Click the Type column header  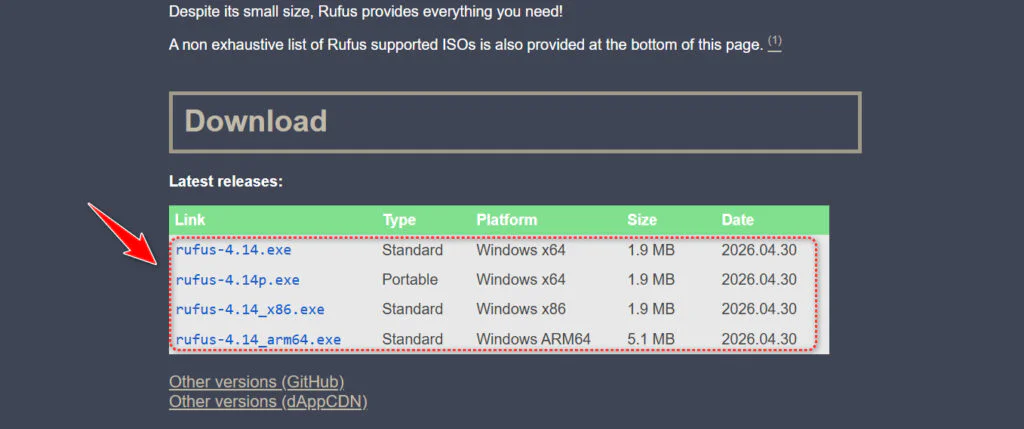[x=399, y=220]
